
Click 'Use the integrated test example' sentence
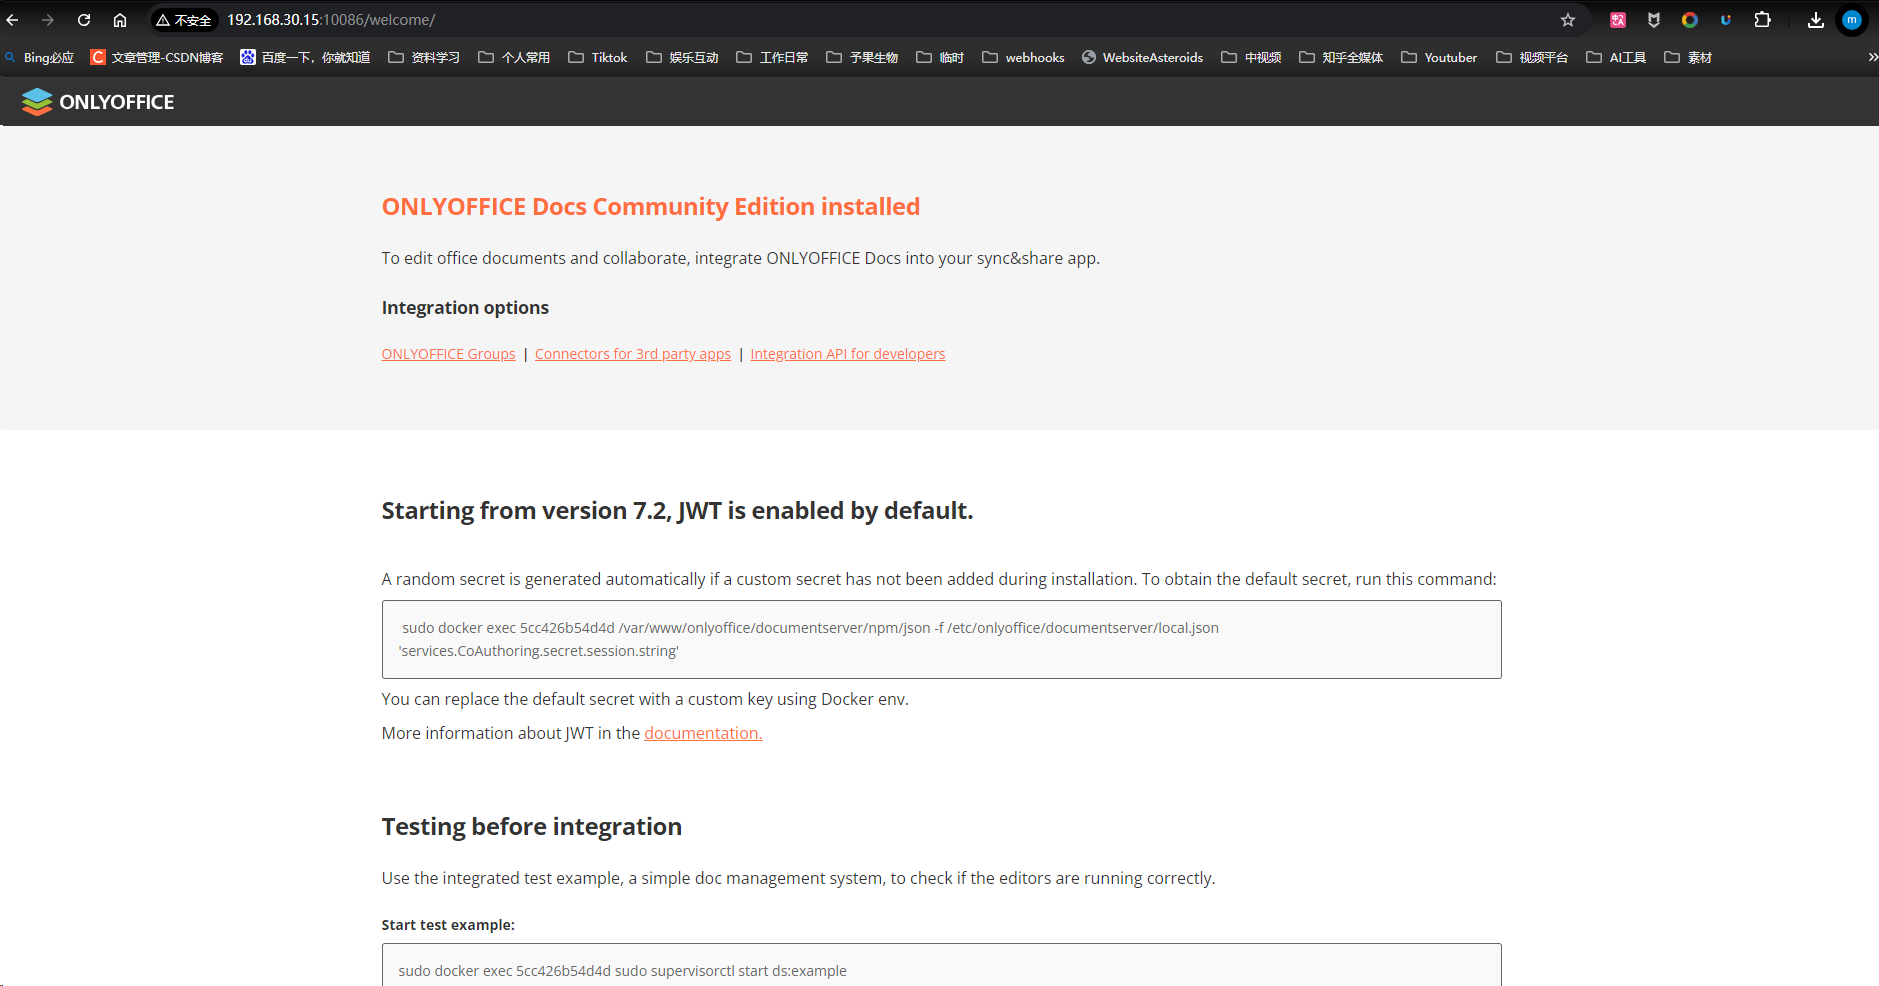(x=798, y=878)
